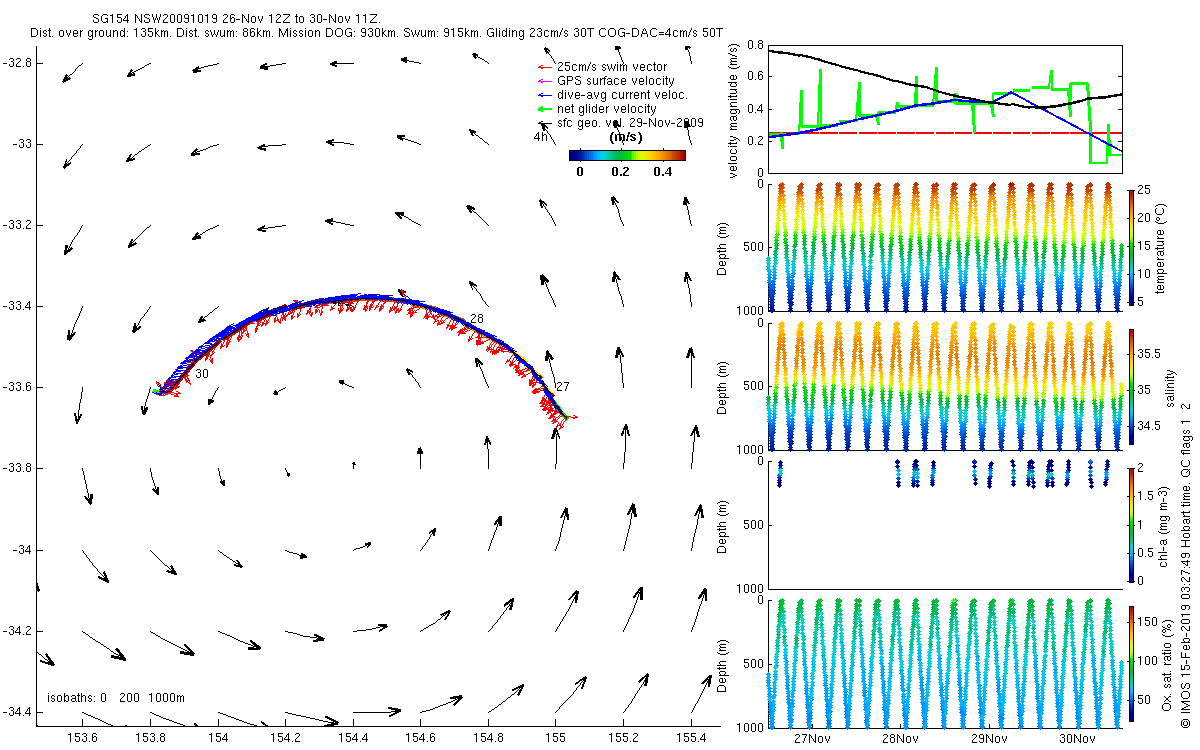Click latitude tick '-33.6'
Screen dimensions: 1200x750
(16, 387)
